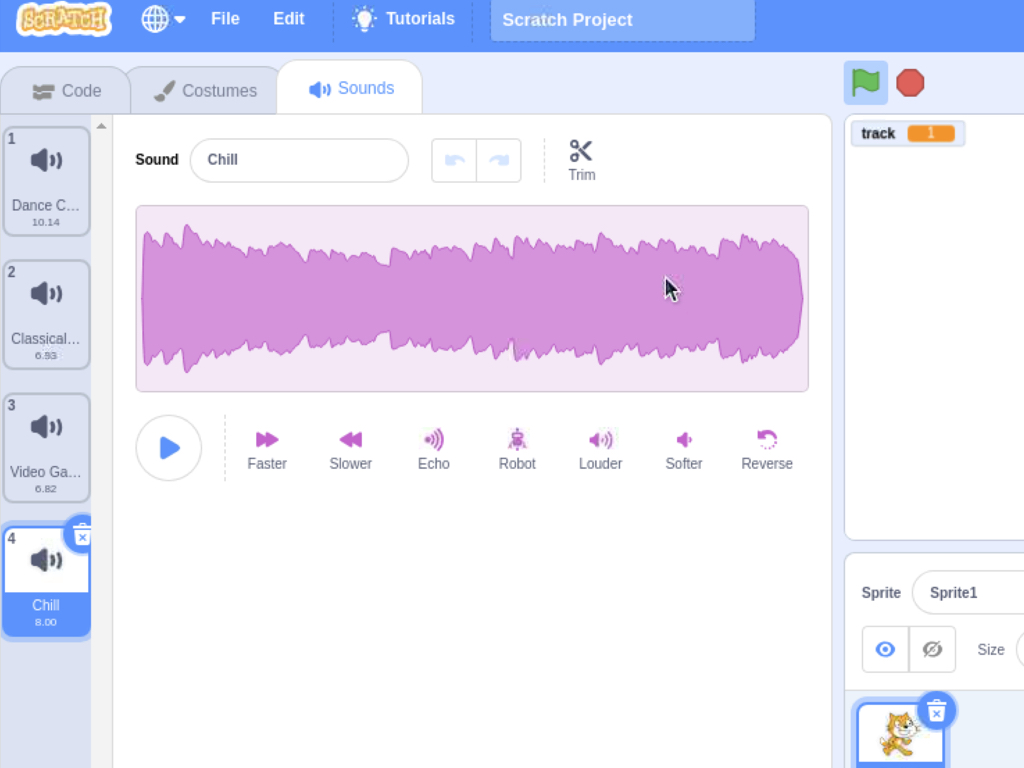Viewport: 1024px width, 768px height.
Task: Open the Edit menu
Action: click(x=289, y=19)
